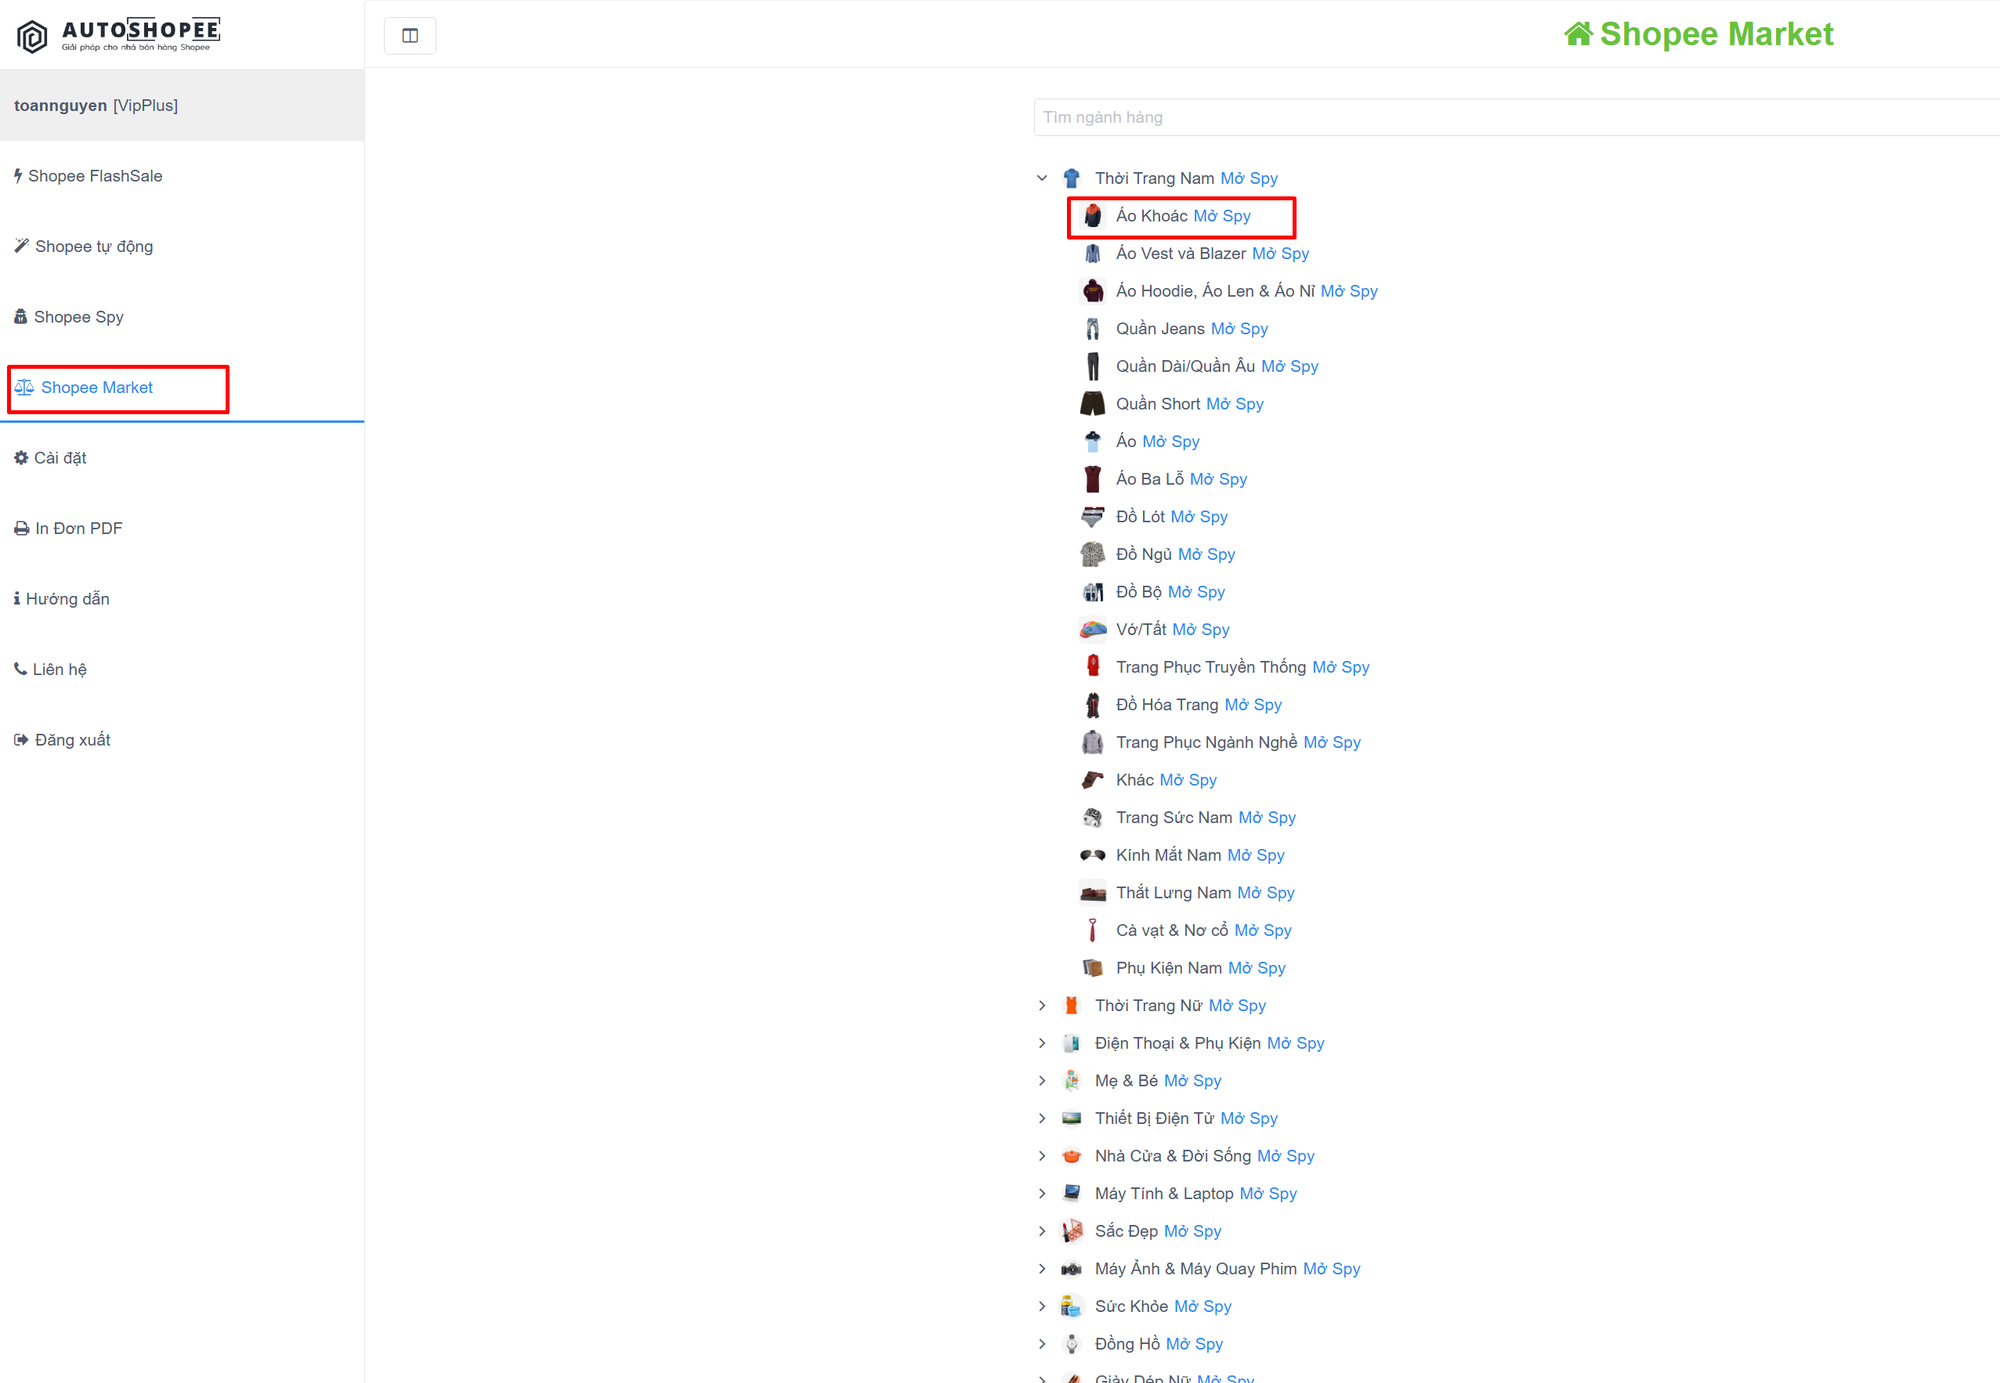This screenshot has width=2000, height=1383.
Task: Click the Quần Short shorts icon
Action: click(x=1092, y=404)
